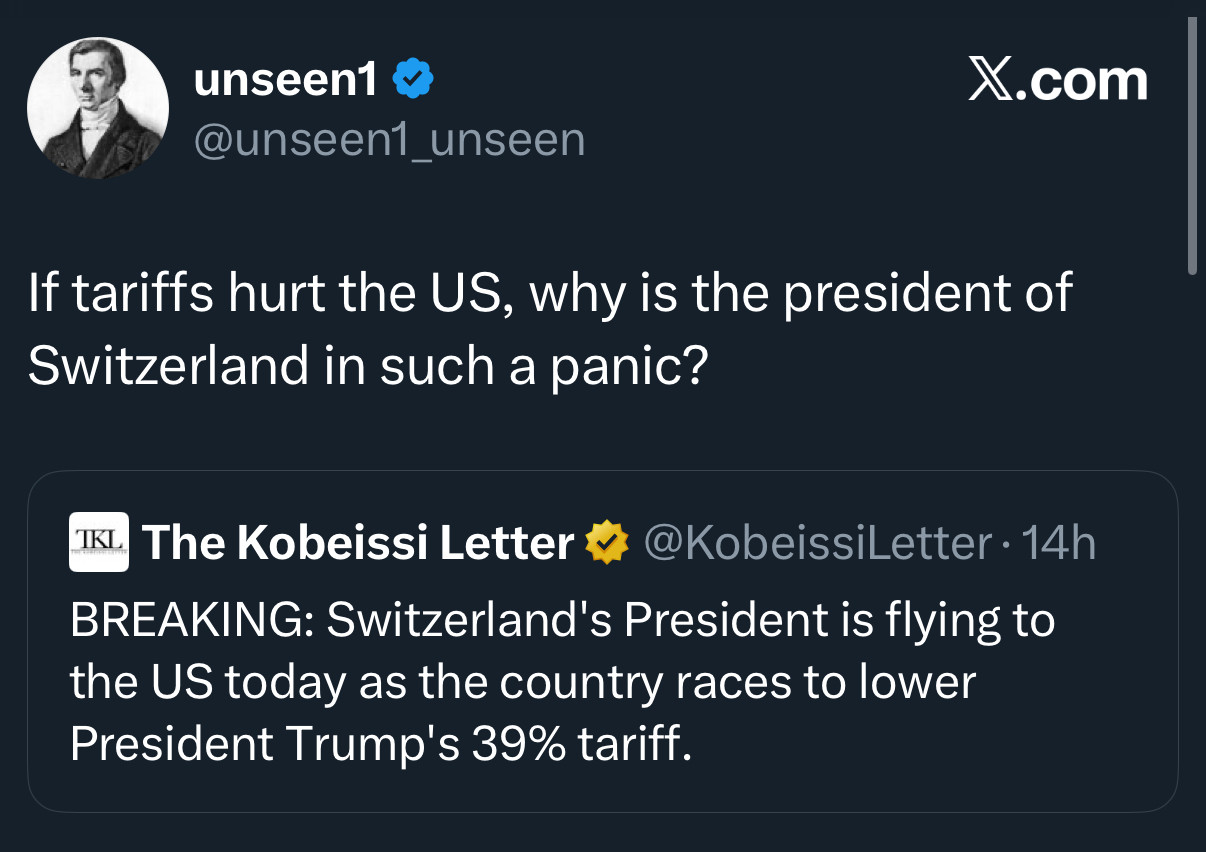Click the phrase "If tariffs hurt the US"
This screenshot has height=852, width=1206.
(270, 294)
